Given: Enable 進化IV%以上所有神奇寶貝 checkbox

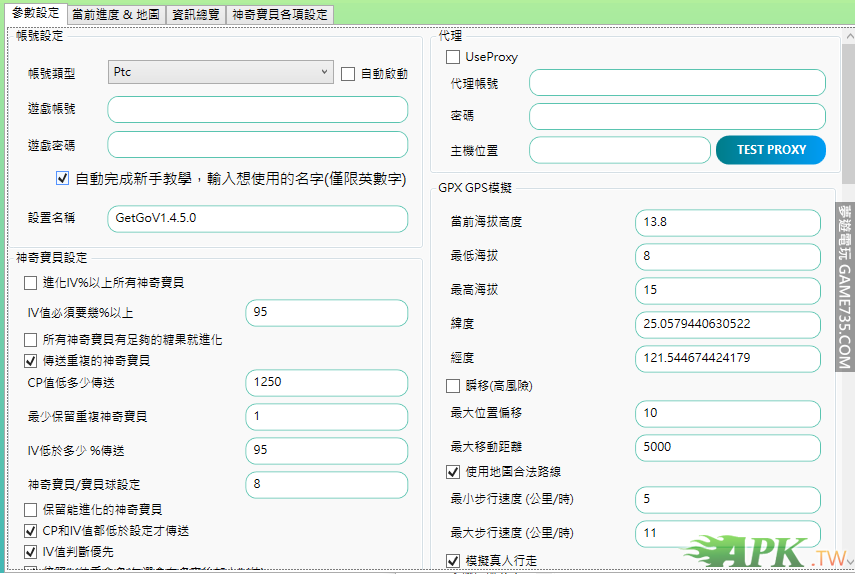Looking at the screenshot, I should [30, 283].
